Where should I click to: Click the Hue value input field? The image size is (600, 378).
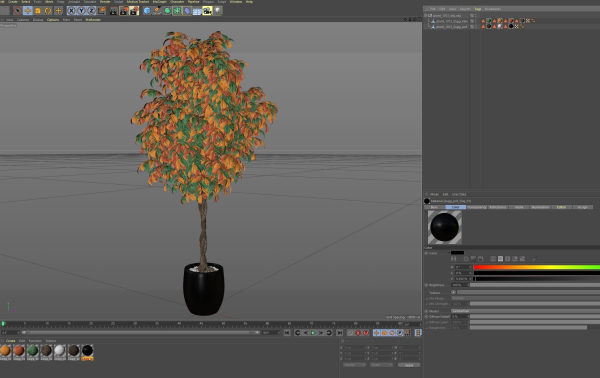tap(462, 267)
